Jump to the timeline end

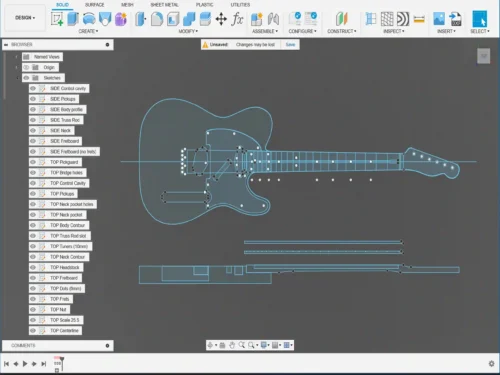click(x=44, y=364)
